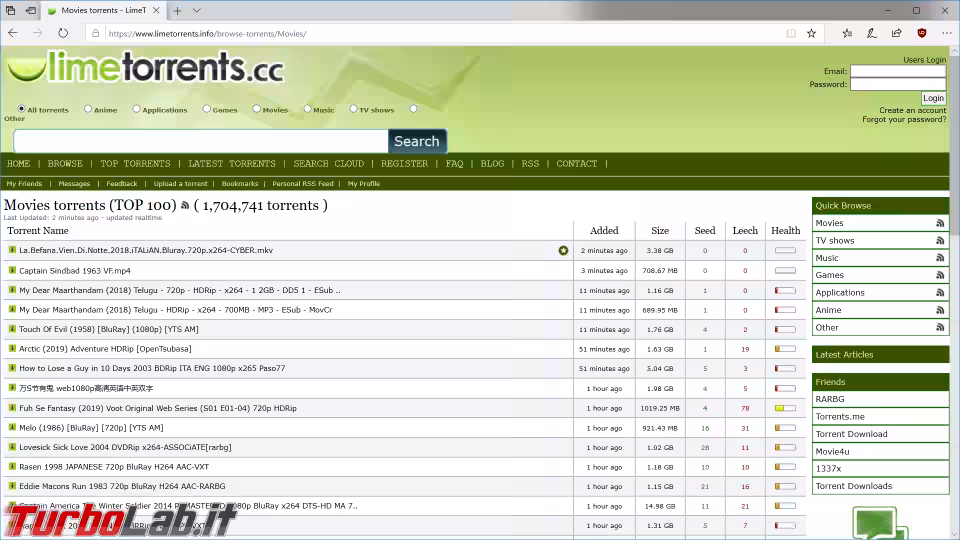Click the Password input field
This screenshot has height=540, width=960.
coord(898,84)
